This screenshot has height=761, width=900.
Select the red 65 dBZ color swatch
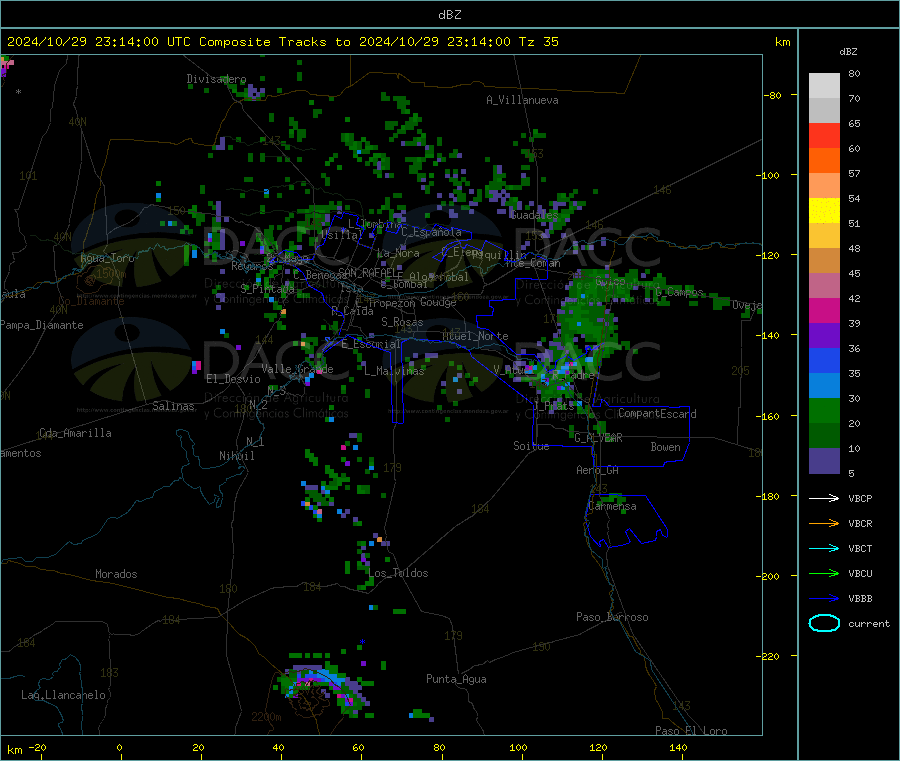click(824, 135)
